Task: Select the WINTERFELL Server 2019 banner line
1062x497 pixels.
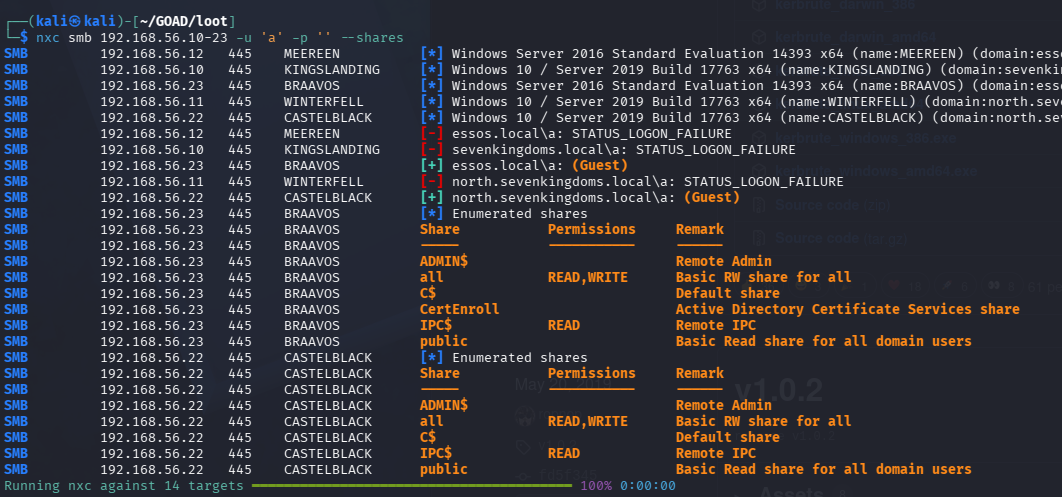Action: pyautogui.click(x=532, y=102)
